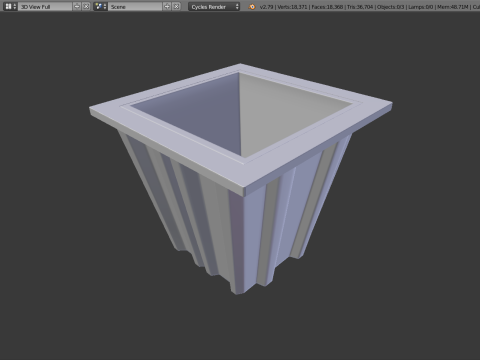Click the 'Mem:48.71M' statistic

452,7
